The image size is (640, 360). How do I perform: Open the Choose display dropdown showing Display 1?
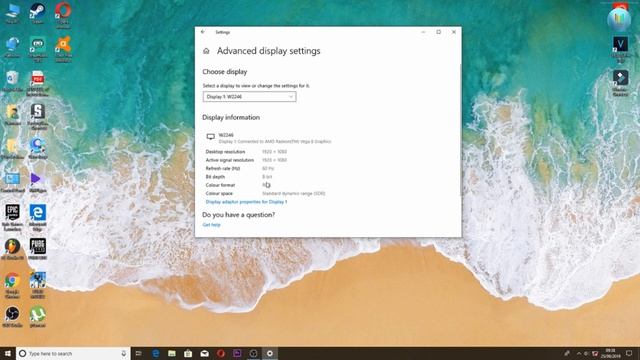(x=249, y=97)
